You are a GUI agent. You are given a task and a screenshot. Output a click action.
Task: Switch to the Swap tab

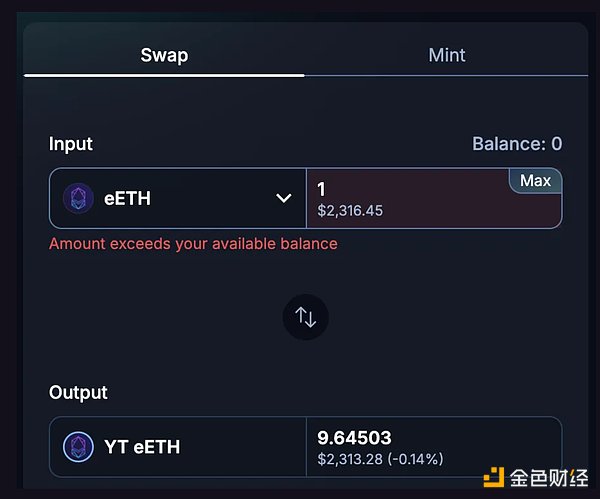[164, 54]
